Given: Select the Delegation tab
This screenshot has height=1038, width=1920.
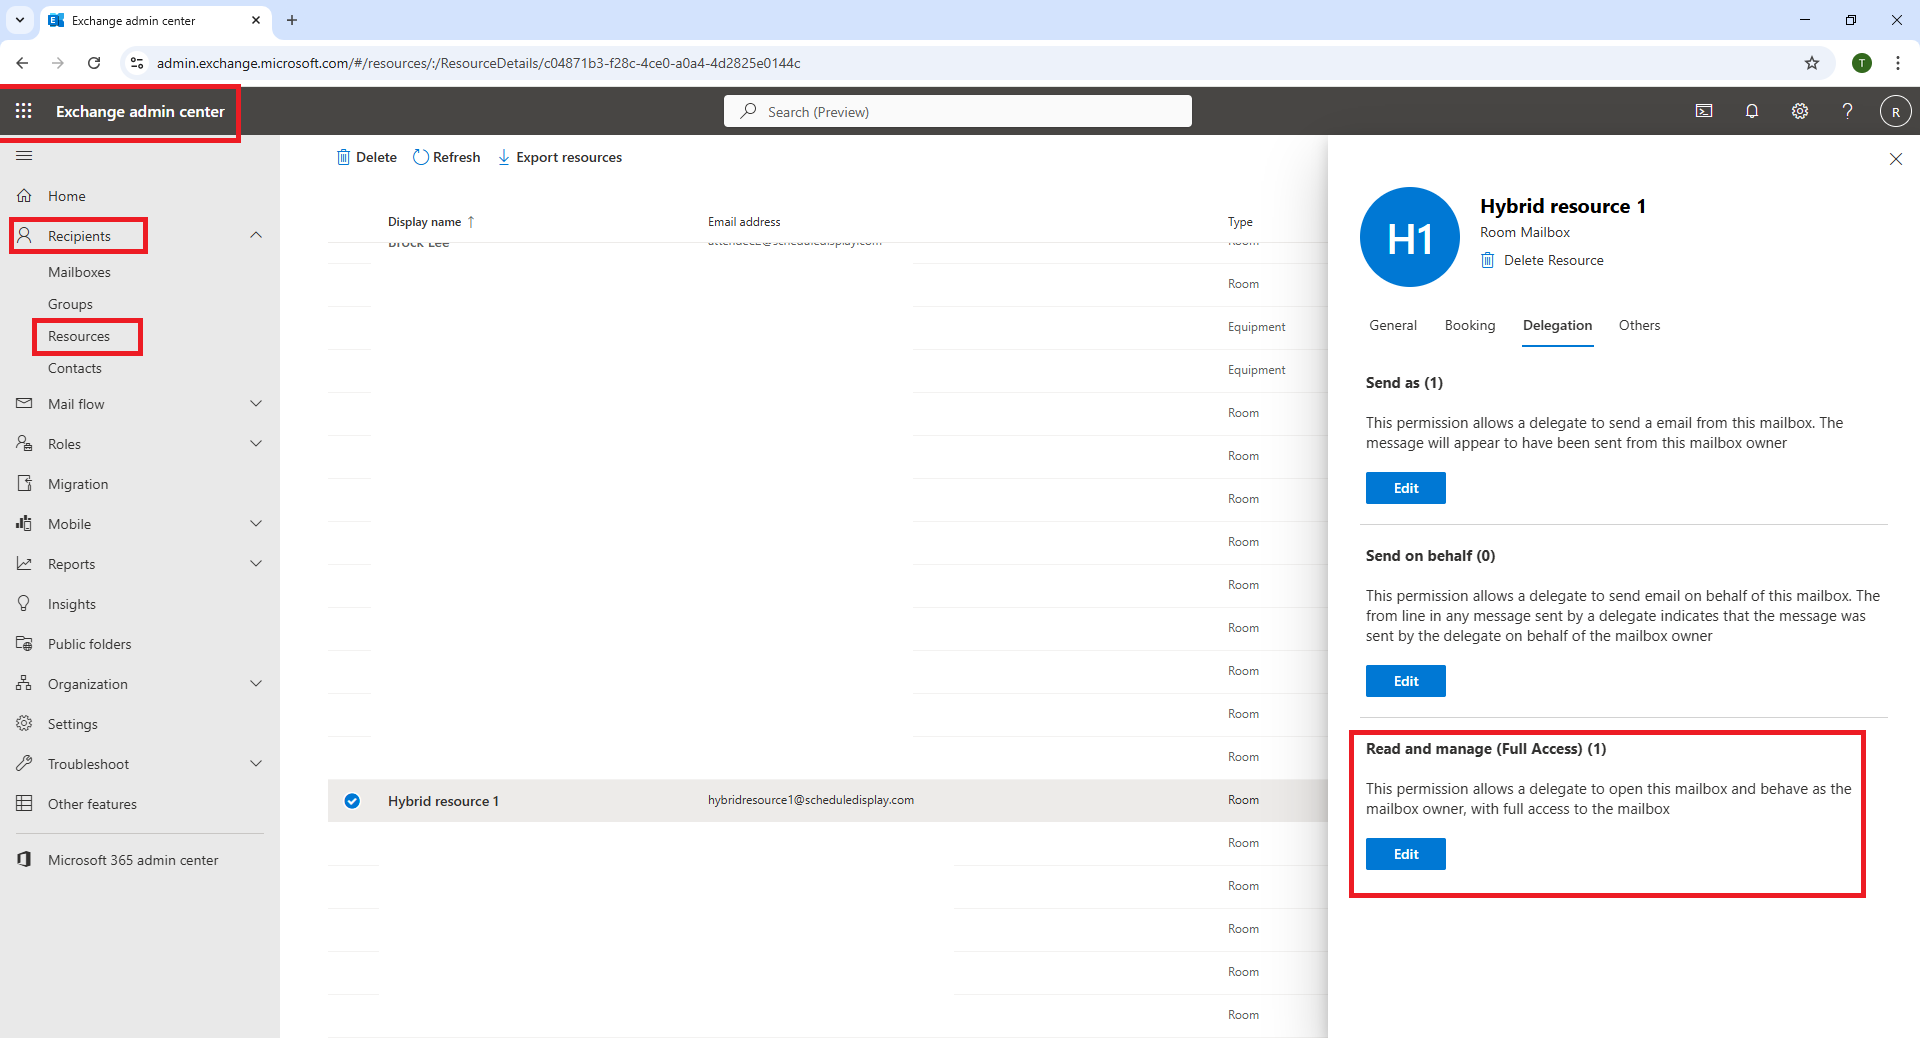Looking at the screenshot, I should click(1557, 325).
